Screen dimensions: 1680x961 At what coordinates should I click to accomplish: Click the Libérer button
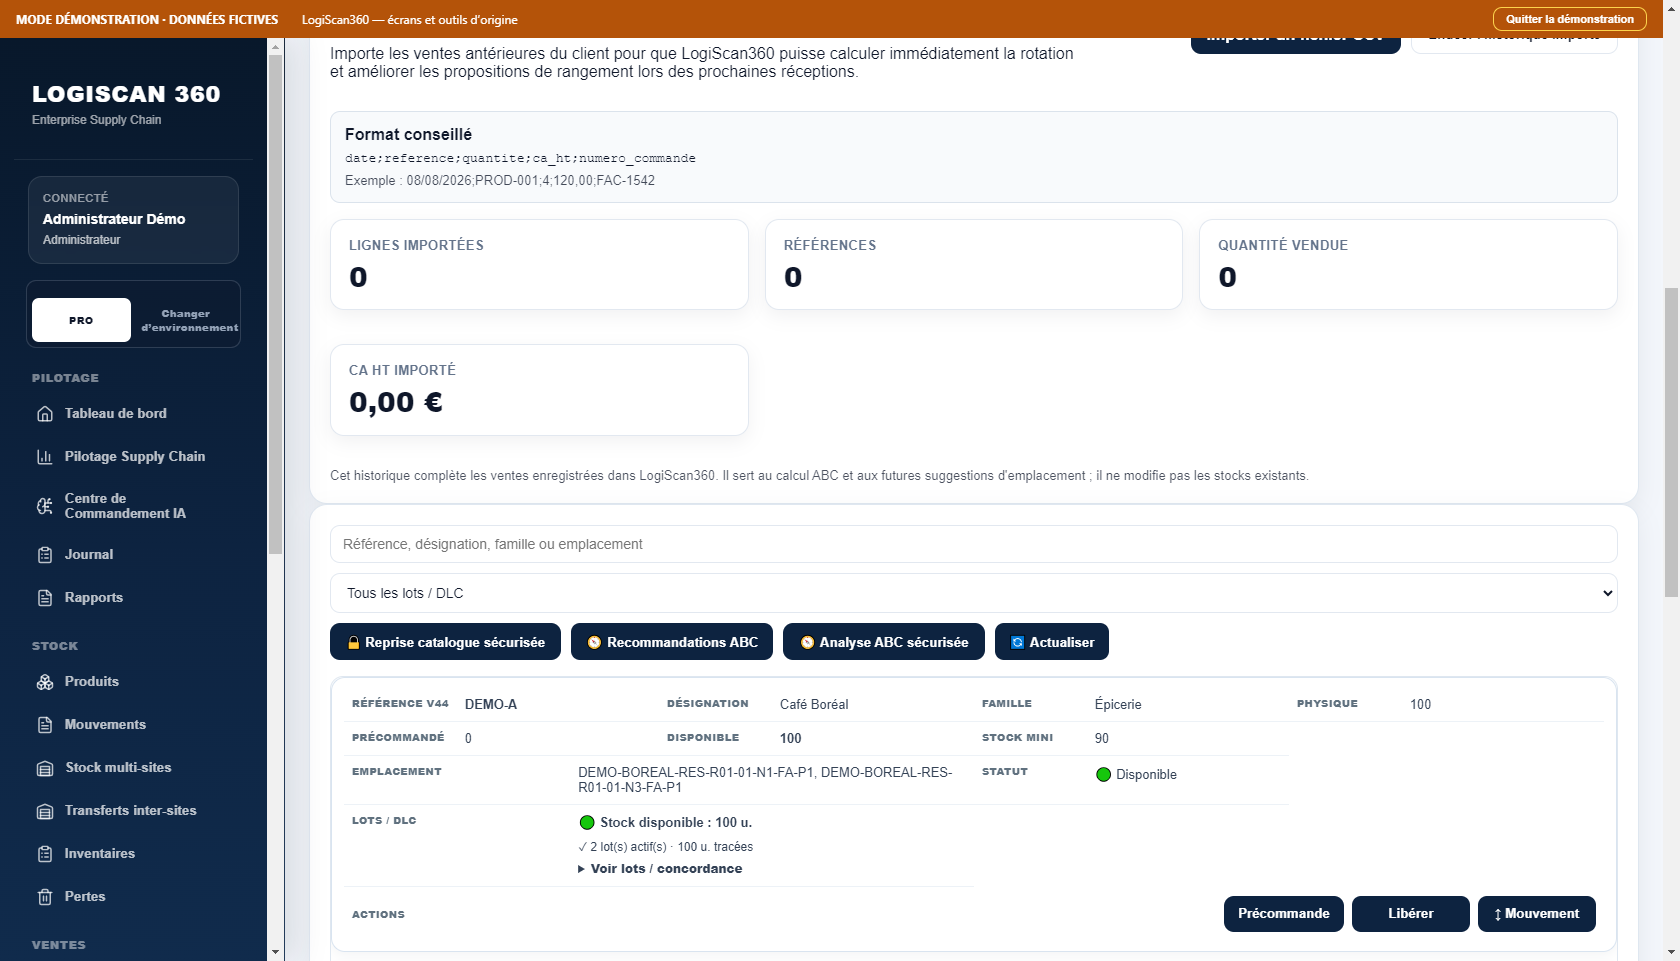point(1410,914)
